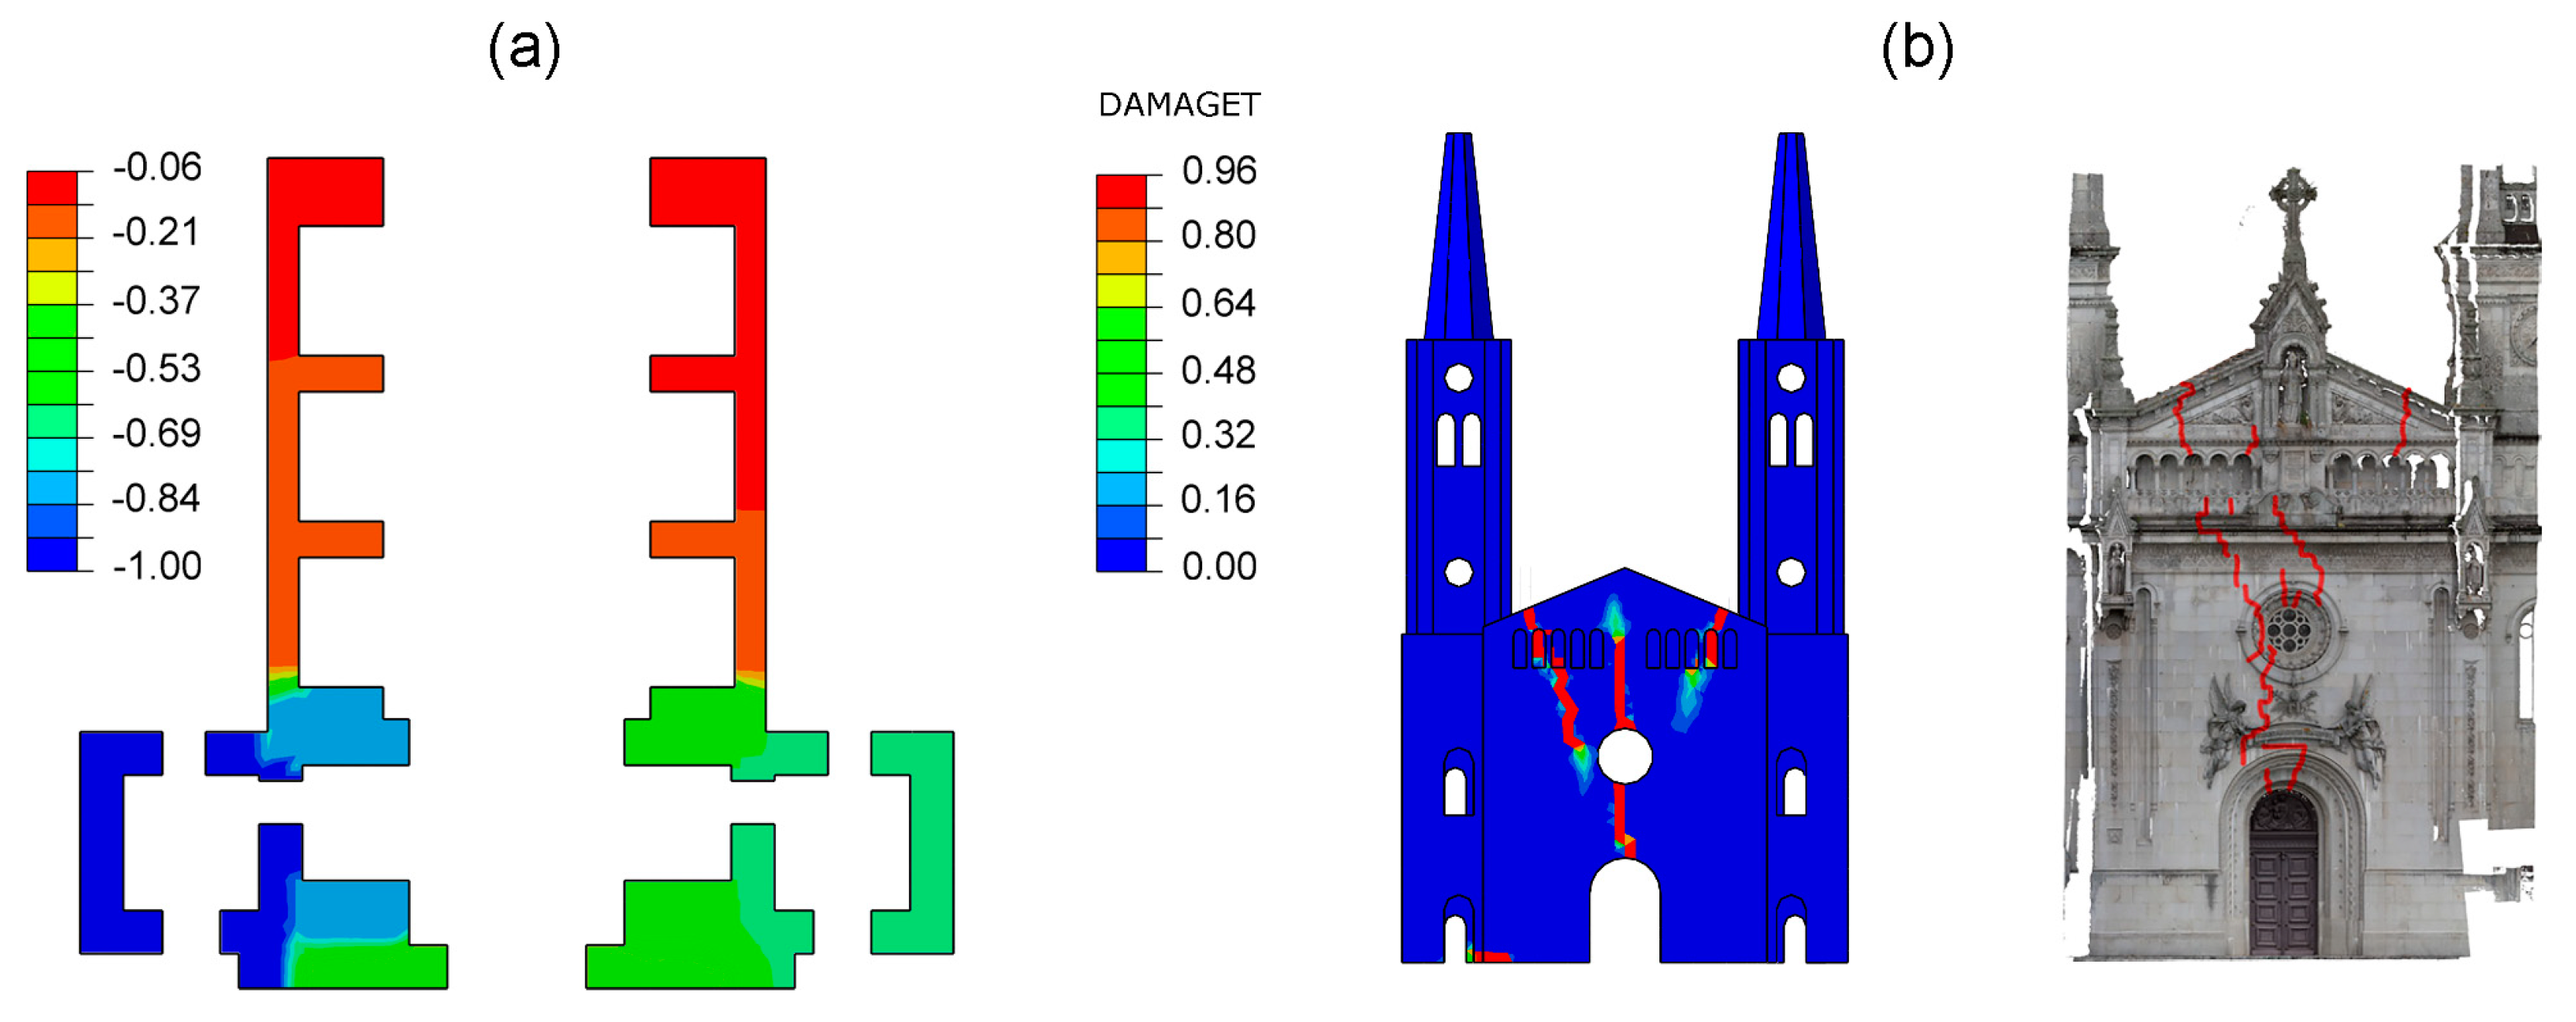Viewport: 2576px width, 1022px height.
Task: Click the rose window in the facade photo
Action: [2288, 630]
